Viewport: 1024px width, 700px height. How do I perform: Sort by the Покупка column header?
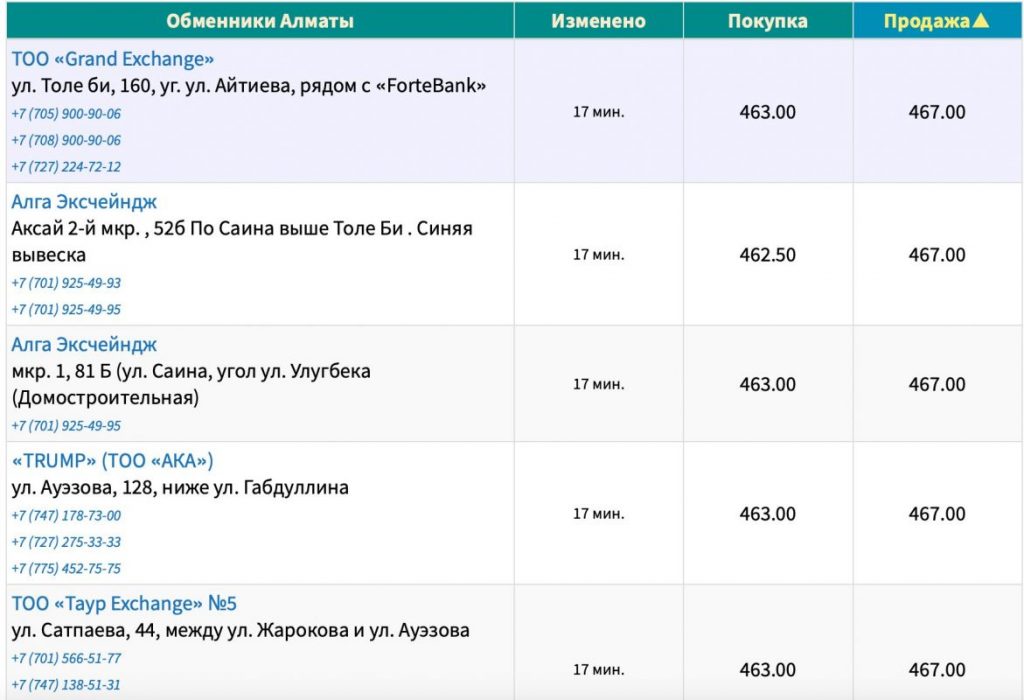click(767, 21)
